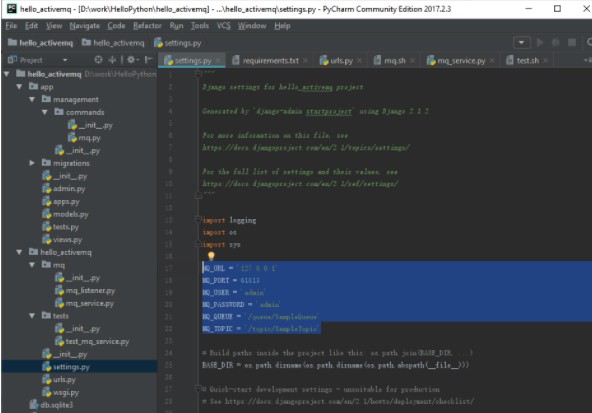Viewport: 592px width, 413px height.
Task: Click hello_activemq root breadcrumb
Action: click(40, 43)
